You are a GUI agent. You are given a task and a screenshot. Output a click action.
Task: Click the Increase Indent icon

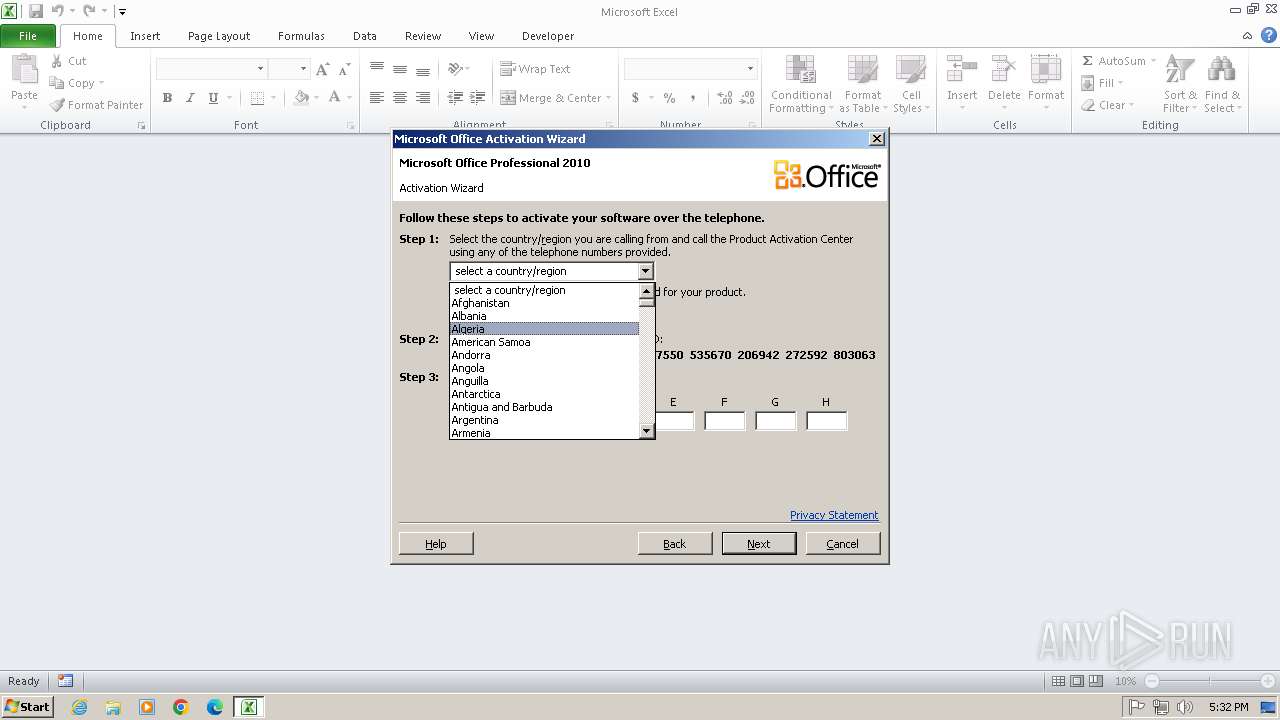click(478, 98)
